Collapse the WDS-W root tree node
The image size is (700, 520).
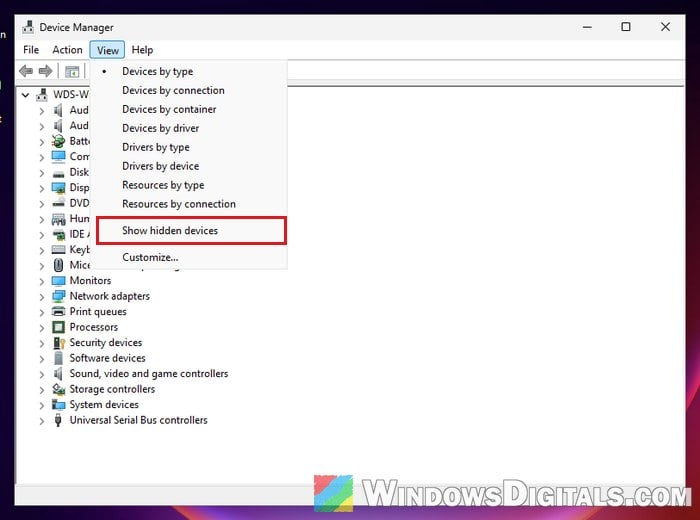click(25, 95)
